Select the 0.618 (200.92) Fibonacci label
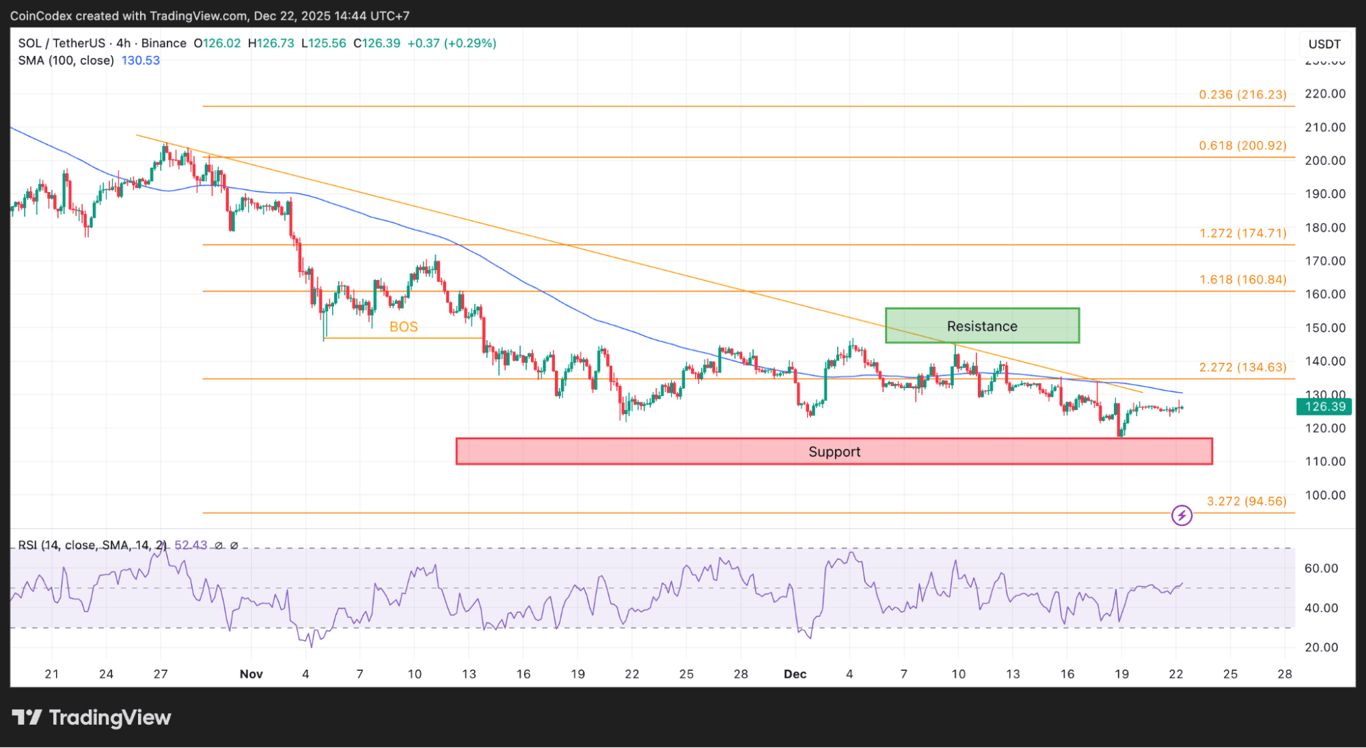The height and width of the screenshot is (748, 1366). point(1242,145)
